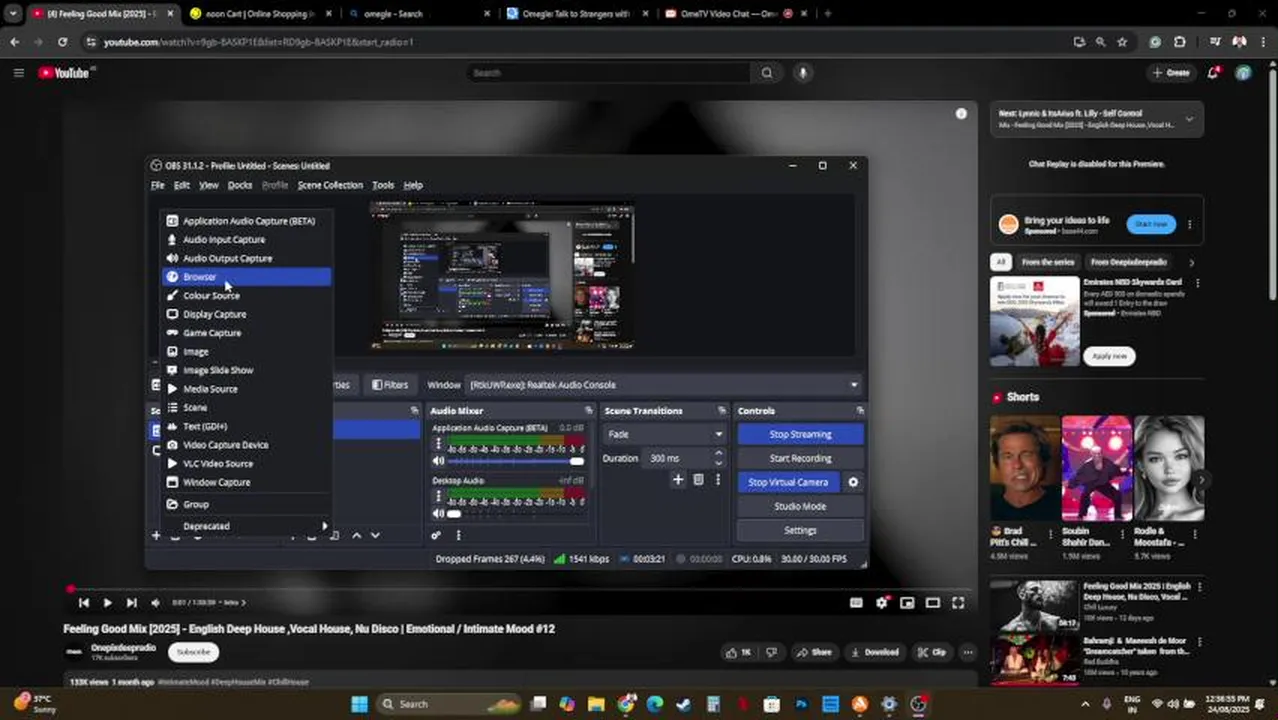Click Start Recording button
1278x720 pixels.
pos(800,458)
